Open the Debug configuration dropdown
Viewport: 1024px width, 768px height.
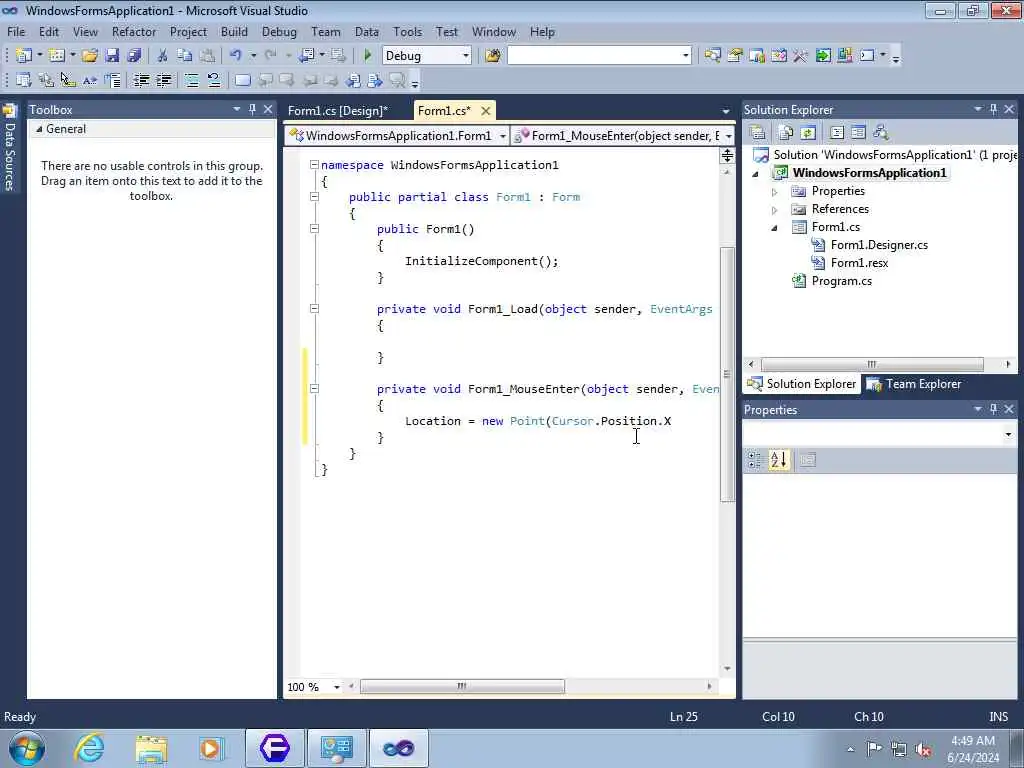(466, 56)
